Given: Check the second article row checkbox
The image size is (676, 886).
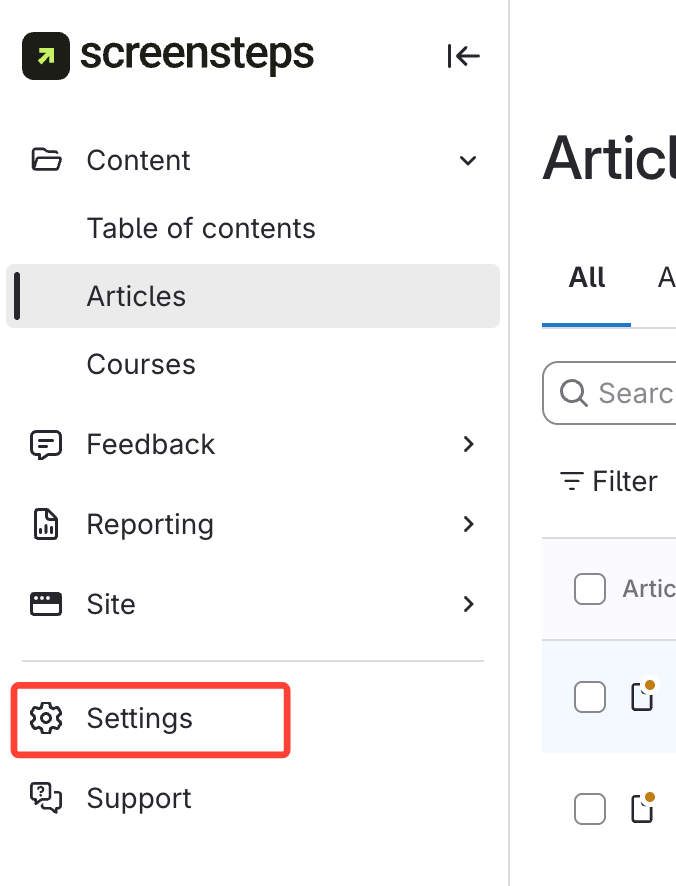Looking at the screenshot, I should pos(590,808).
